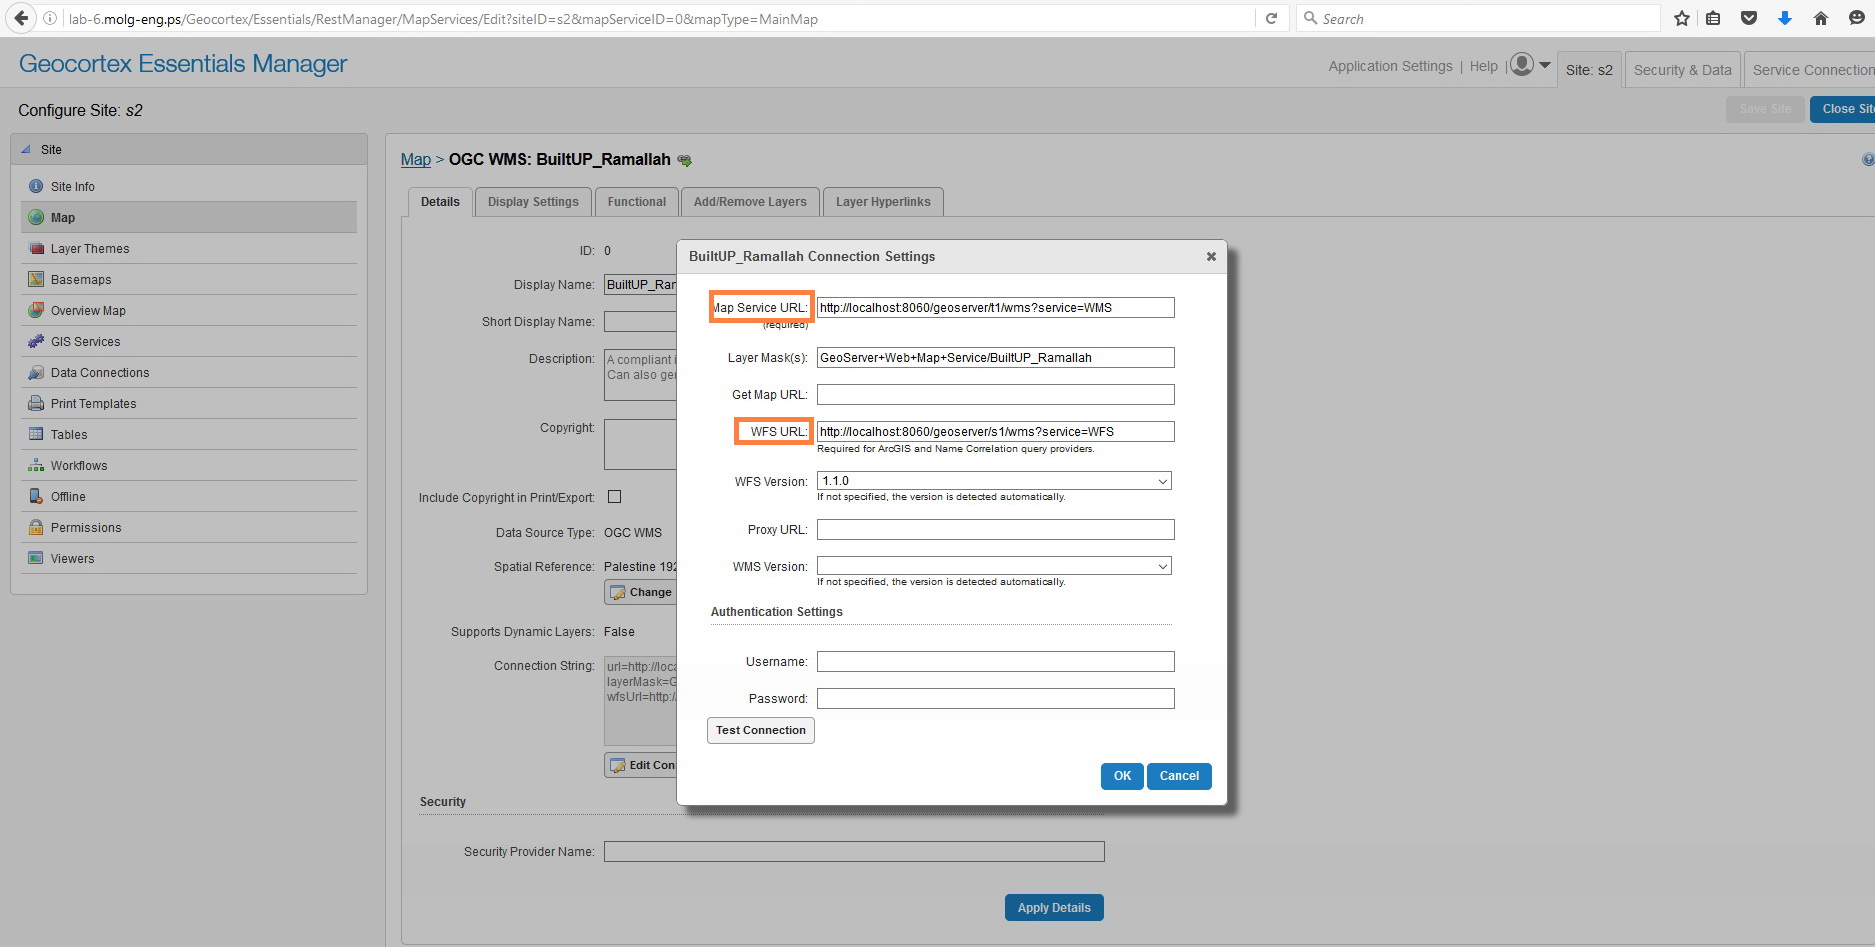Click the Close Site button
Image resolution: width=1875 pixels, height=947 pixels.
coord(1843,109)
